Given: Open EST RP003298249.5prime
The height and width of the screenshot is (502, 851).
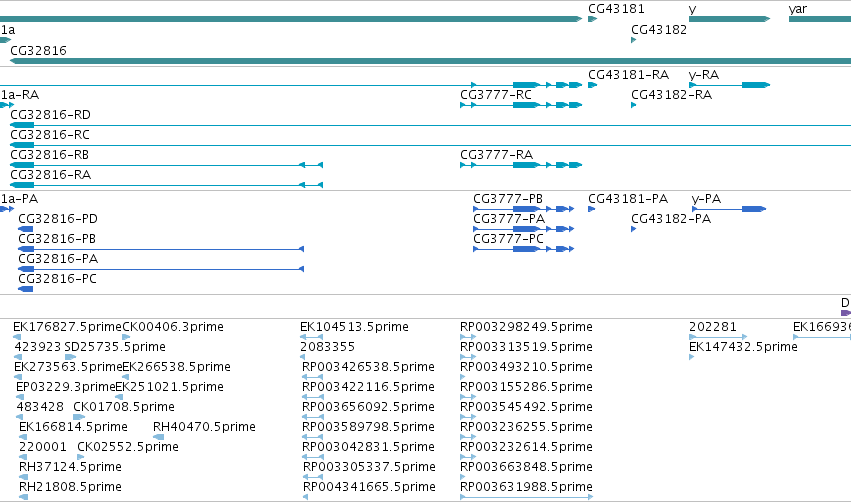Looking at the screenshot, I should pyautogui.click(x=526, y=327).
